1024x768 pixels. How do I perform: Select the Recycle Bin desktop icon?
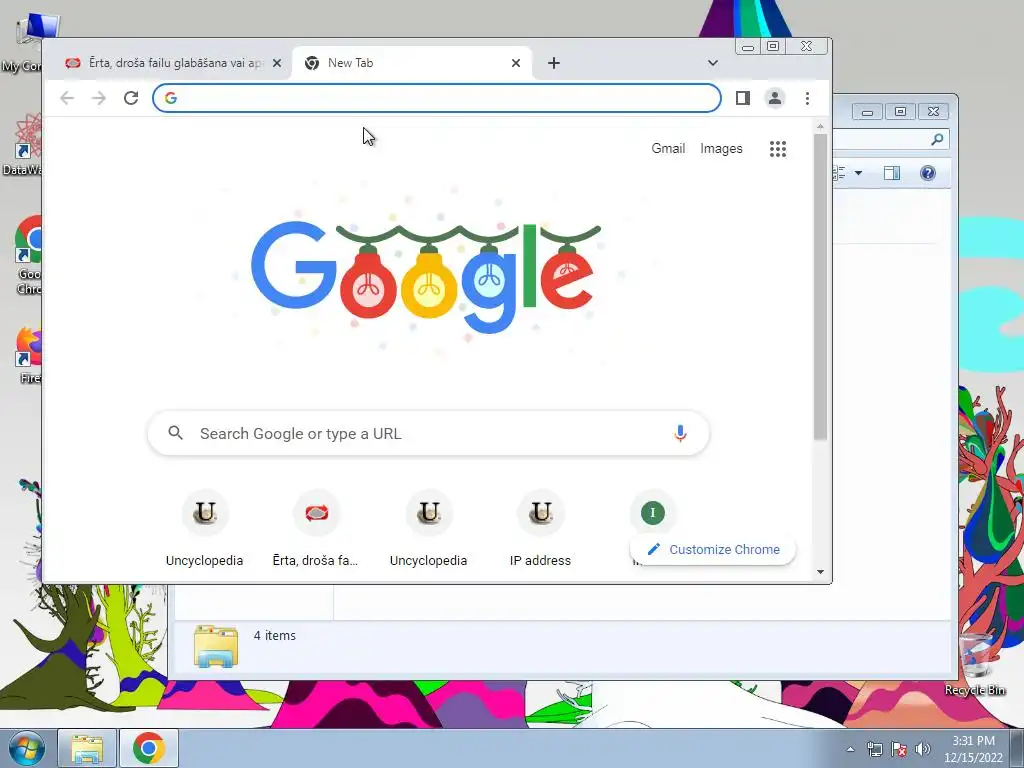[975, 664]
